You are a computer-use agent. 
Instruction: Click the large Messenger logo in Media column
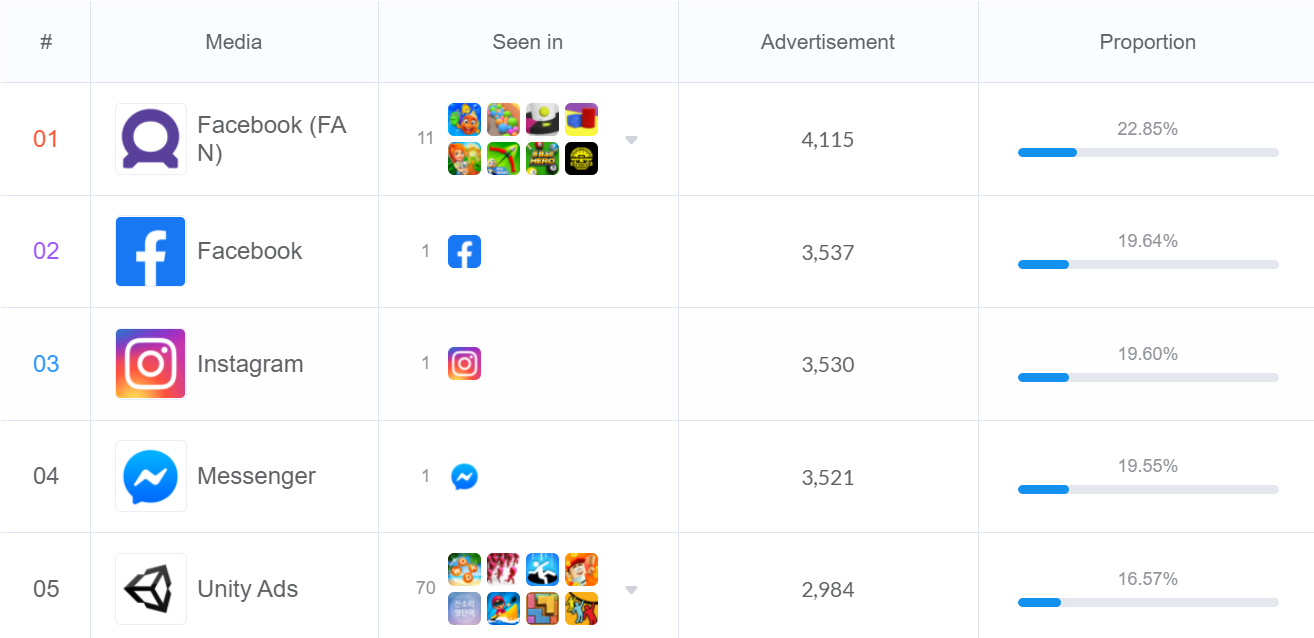[x=150, y=476]
